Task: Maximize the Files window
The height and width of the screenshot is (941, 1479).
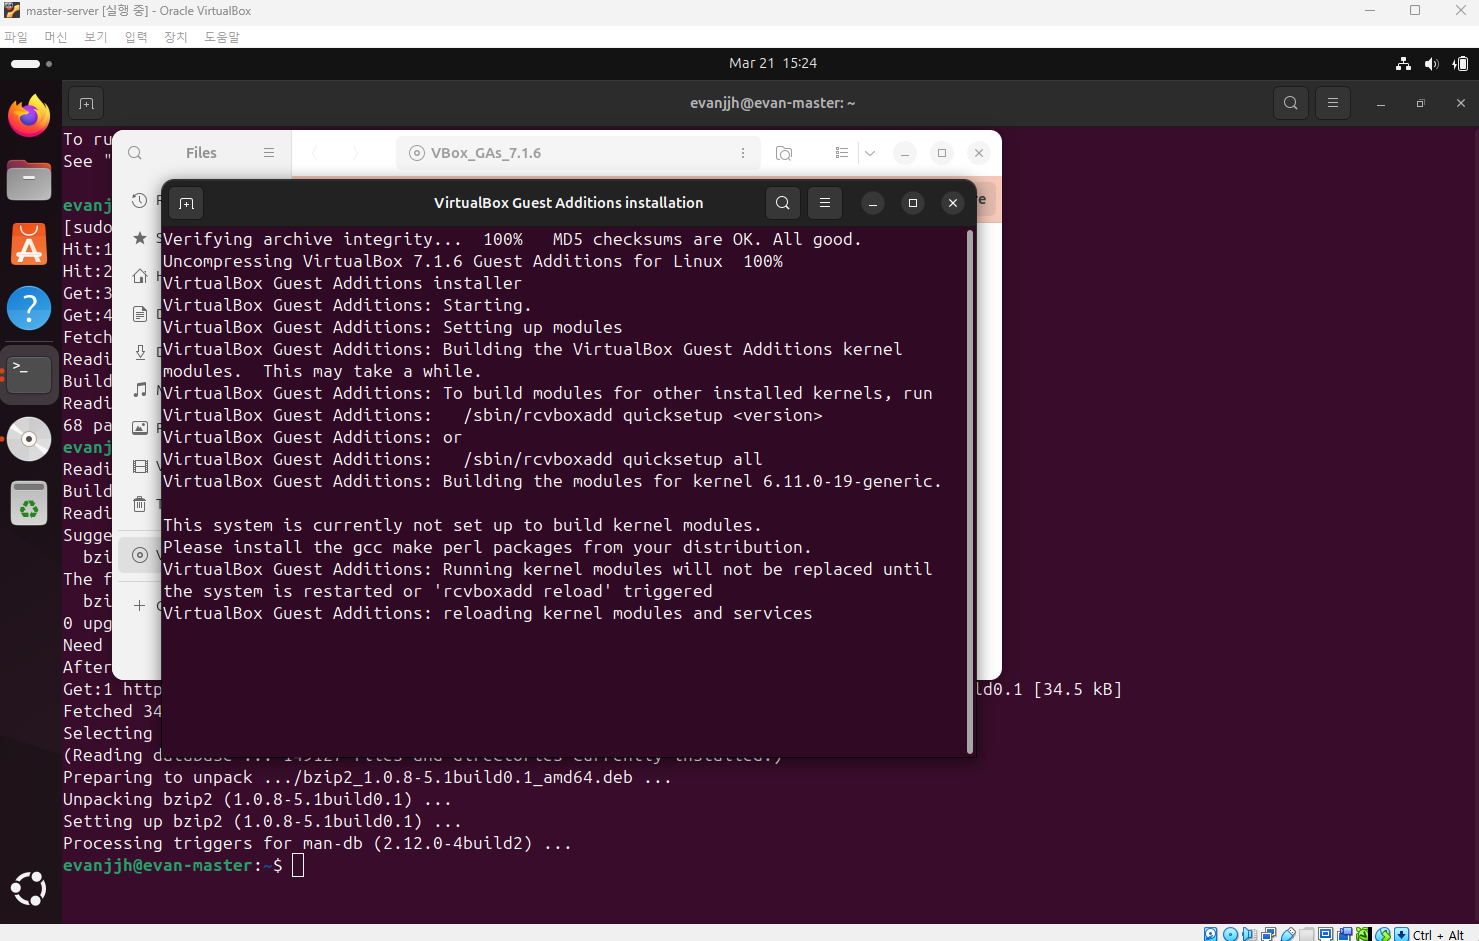Action: [x=942, y=153]
